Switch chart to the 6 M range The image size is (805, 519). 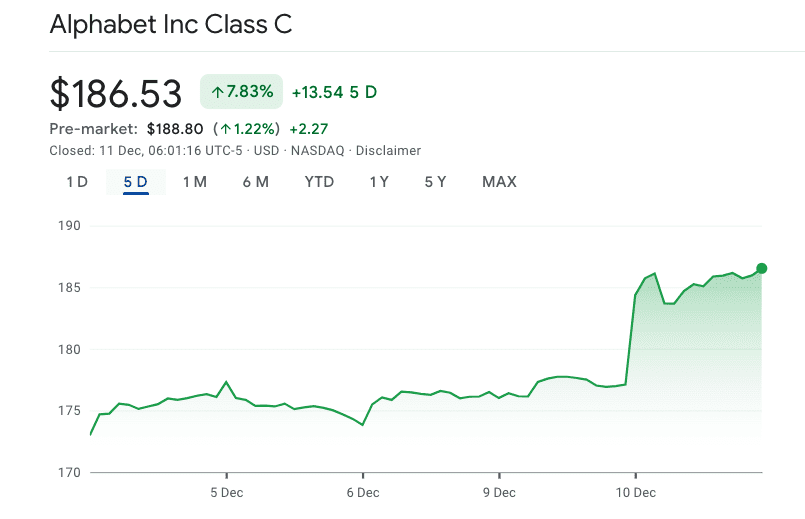pyautogui.click(x=255, y=182)
